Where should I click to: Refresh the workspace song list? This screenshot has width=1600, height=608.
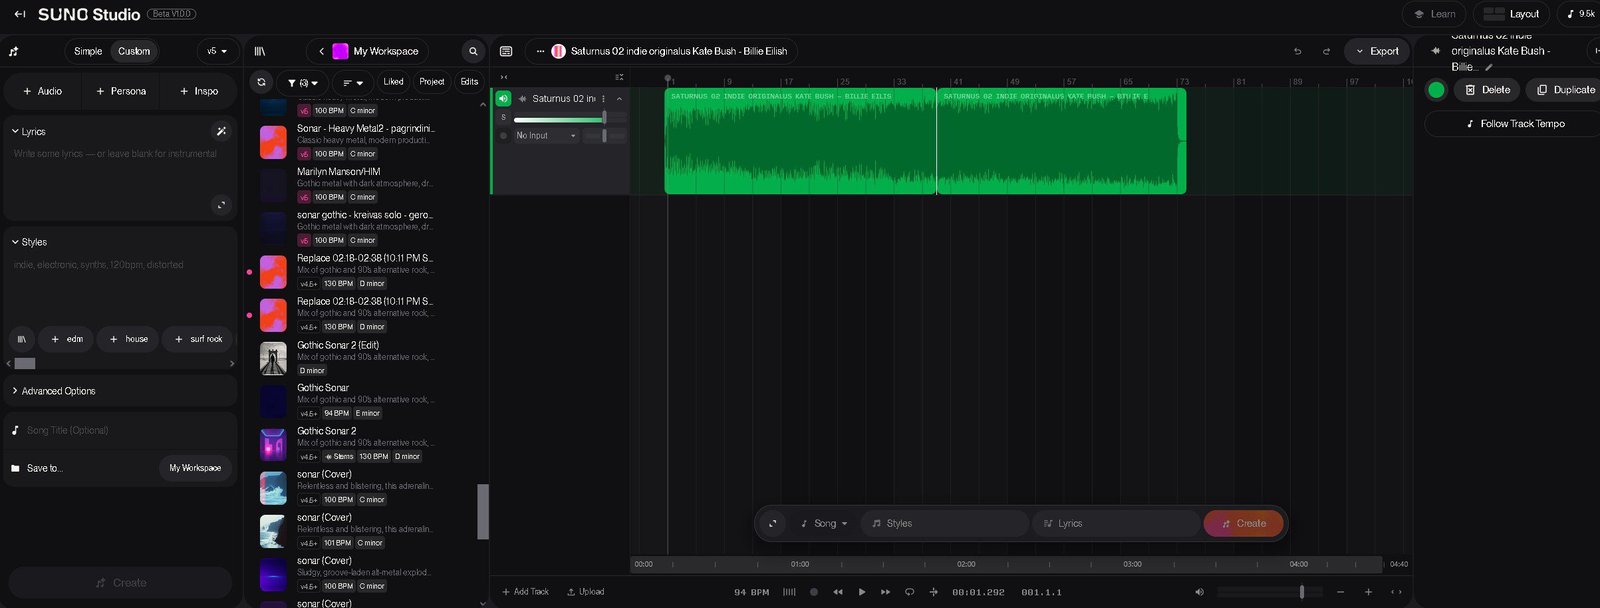pos(261,82)
